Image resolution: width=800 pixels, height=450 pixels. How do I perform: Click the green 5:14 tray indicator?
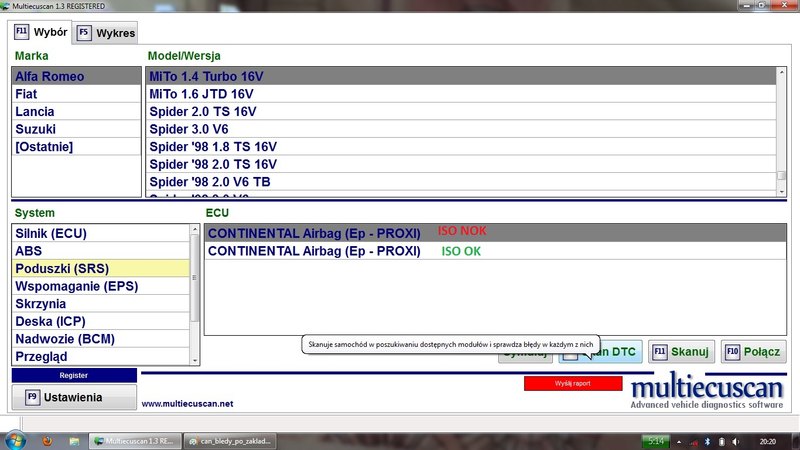(x=656, y=441)
